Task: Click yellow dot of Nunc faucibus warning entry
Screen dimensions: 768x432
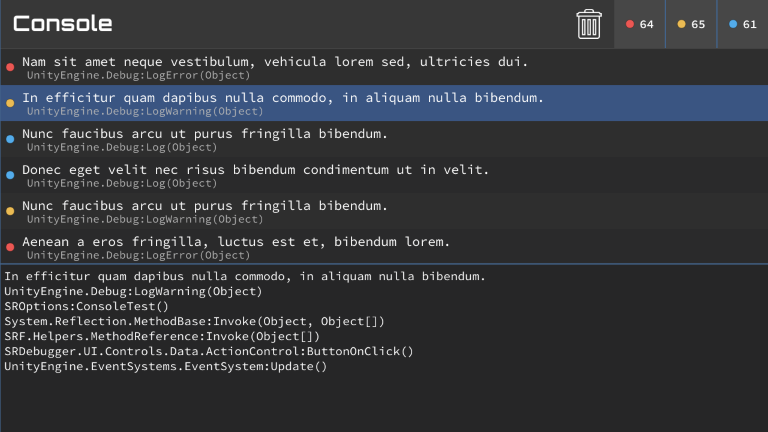Action: click(x=10, y=211)
